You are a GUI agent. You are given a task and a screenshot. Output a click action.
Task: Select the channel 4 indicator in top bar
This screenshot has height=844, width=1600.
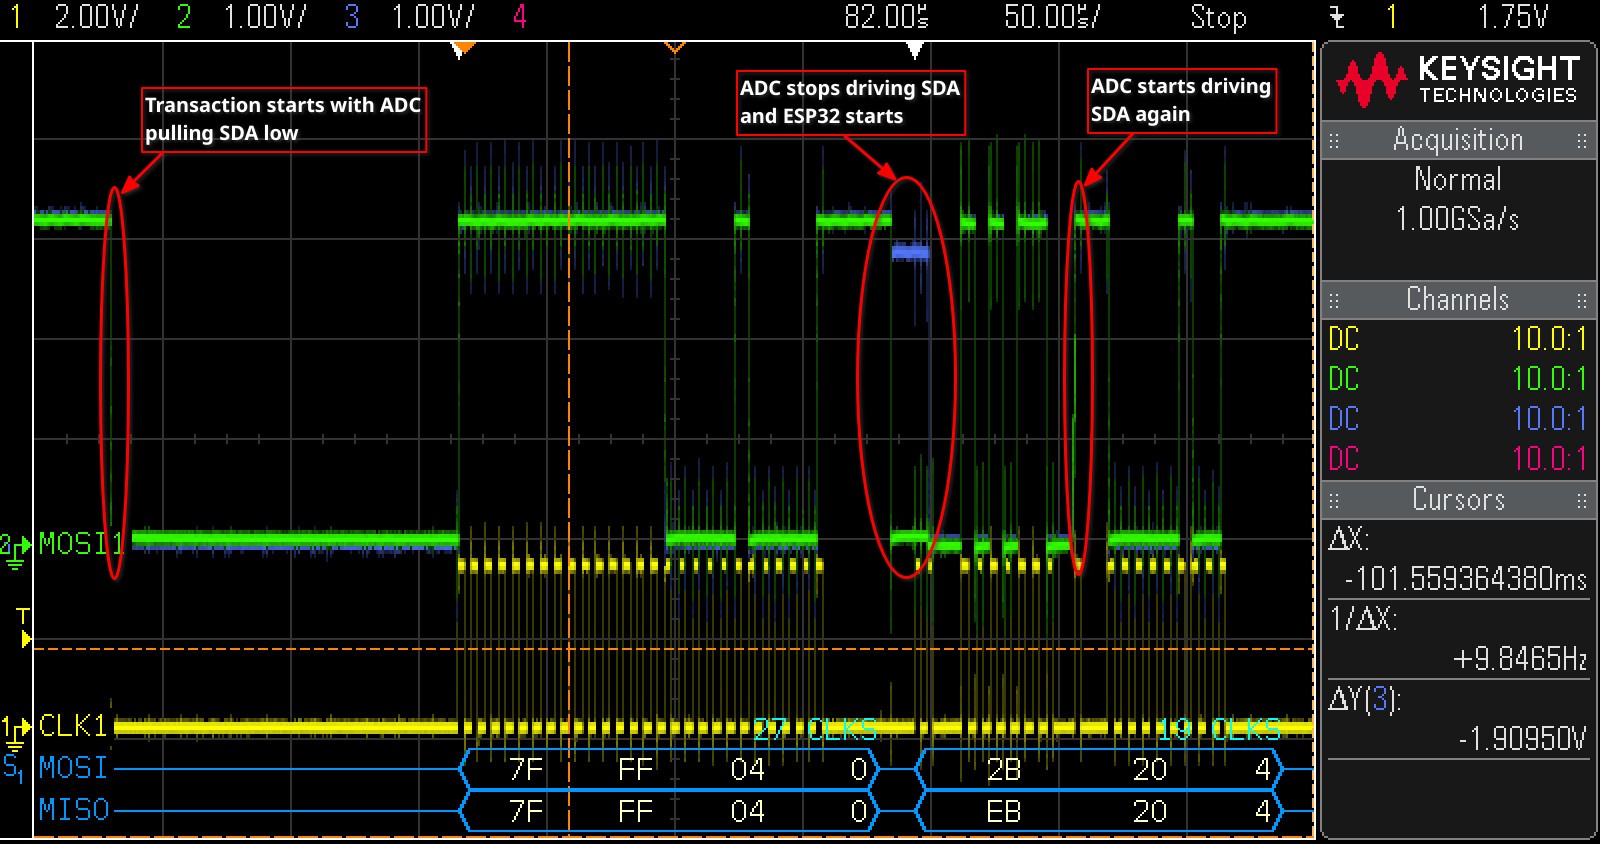coord(519,17)
